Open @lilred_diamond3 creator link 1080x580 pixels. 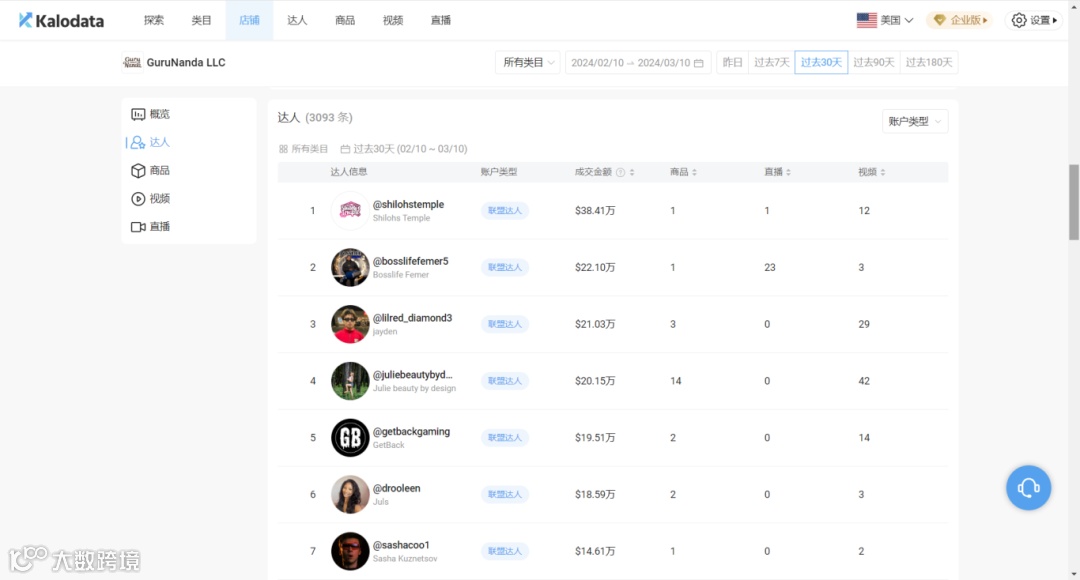pos(413,318)
